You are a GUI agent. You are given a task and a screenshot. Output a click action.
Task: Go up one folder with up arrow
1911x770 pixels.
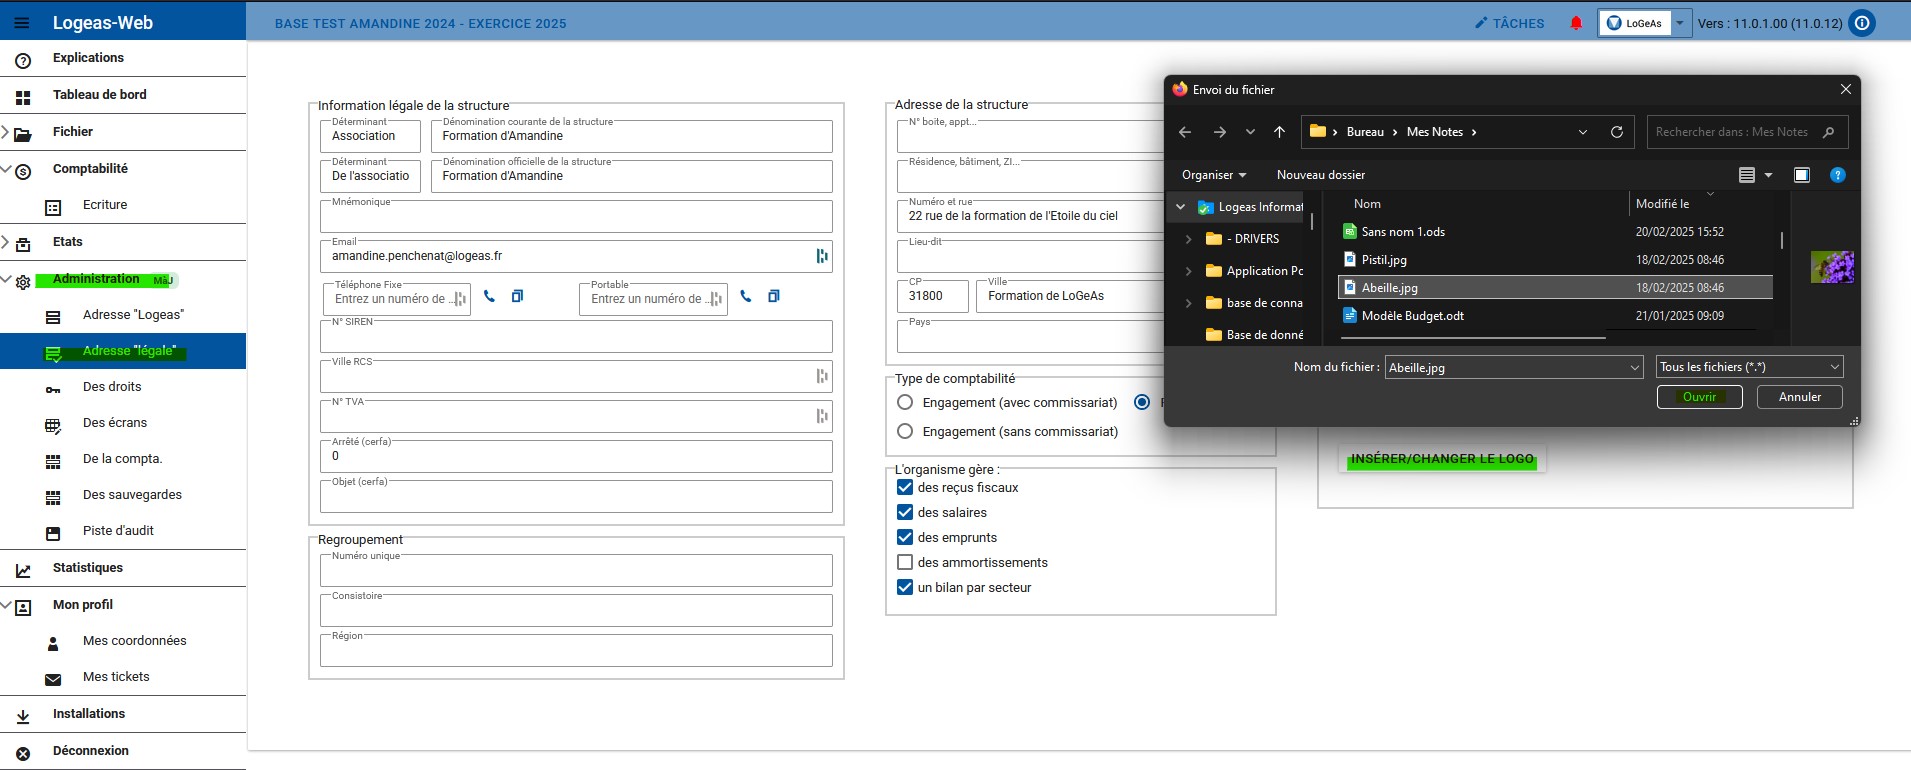[1279, 132]
